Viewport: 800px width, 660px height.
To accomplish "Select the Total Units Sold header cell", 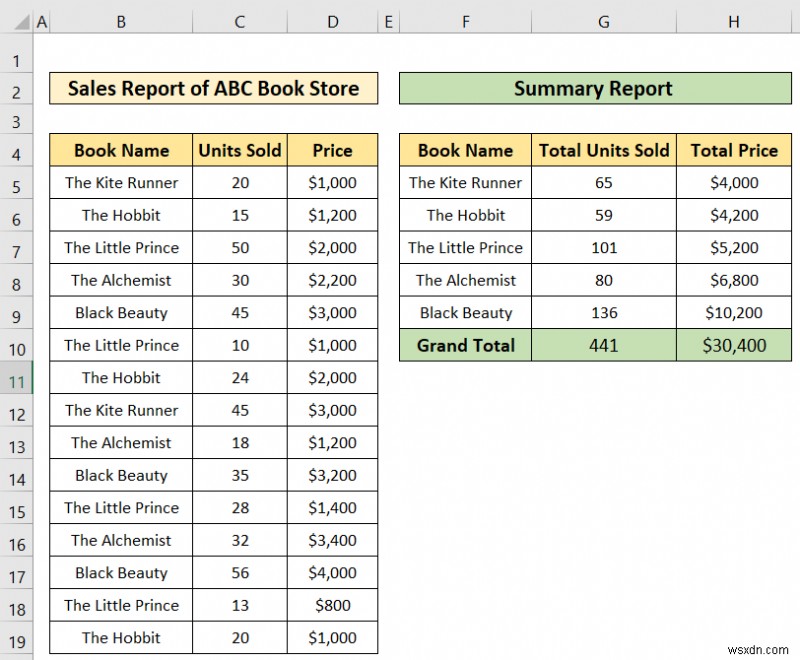I will (603, 150).
